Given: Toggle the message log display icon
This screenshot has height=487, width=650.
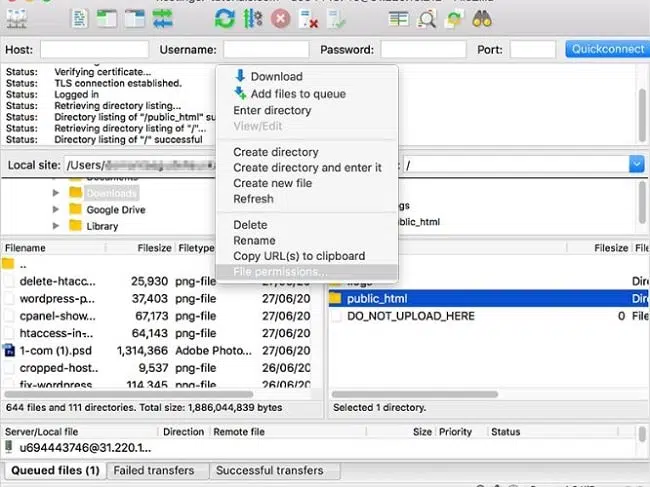Looking at the screenshot, I should pos(80,19).
